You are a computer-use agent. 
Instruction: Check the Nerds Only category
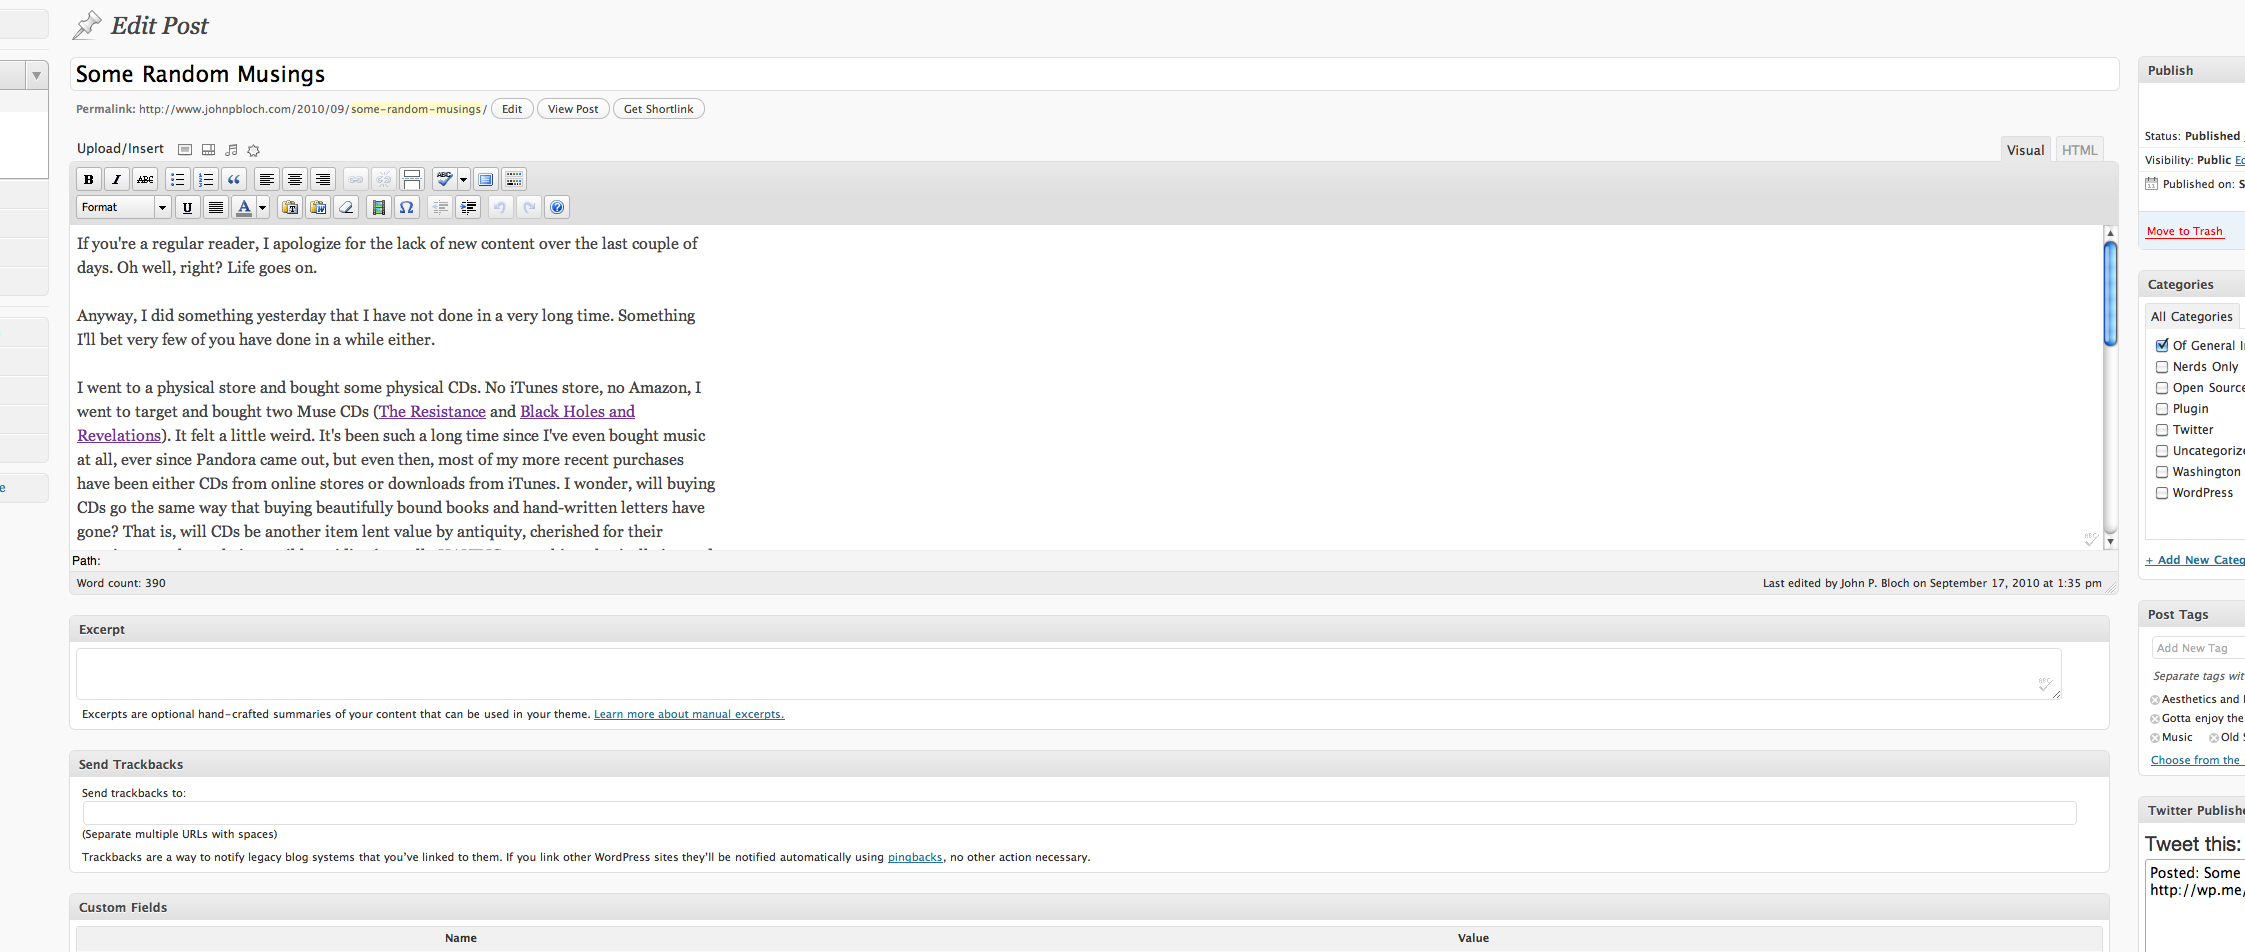(x=2162, y=367)
